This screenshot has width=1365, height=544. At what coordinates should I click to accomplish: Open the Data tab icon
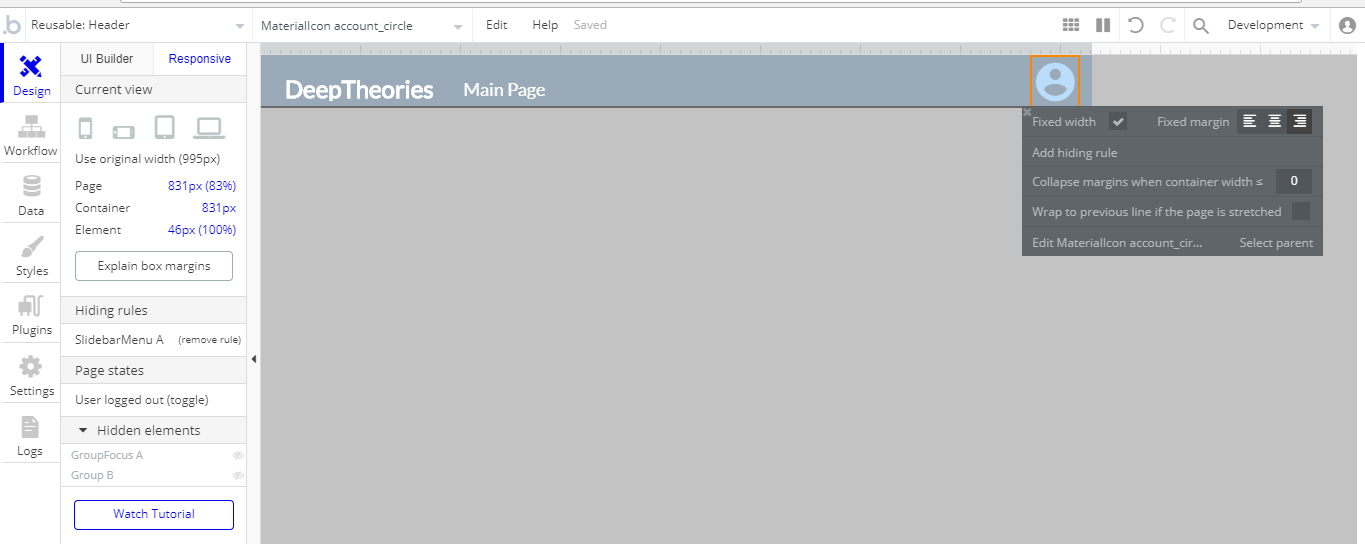coord(32,187)
